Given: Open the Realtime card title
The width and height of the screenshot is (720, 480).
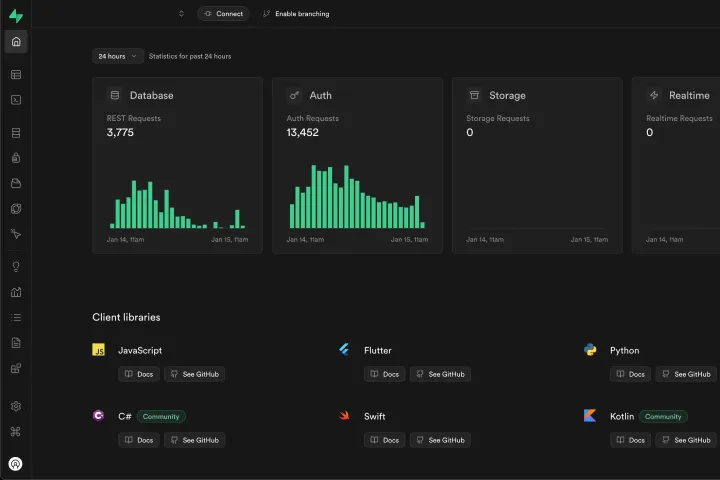Looking at the screenshot, I should coord(689,96).
